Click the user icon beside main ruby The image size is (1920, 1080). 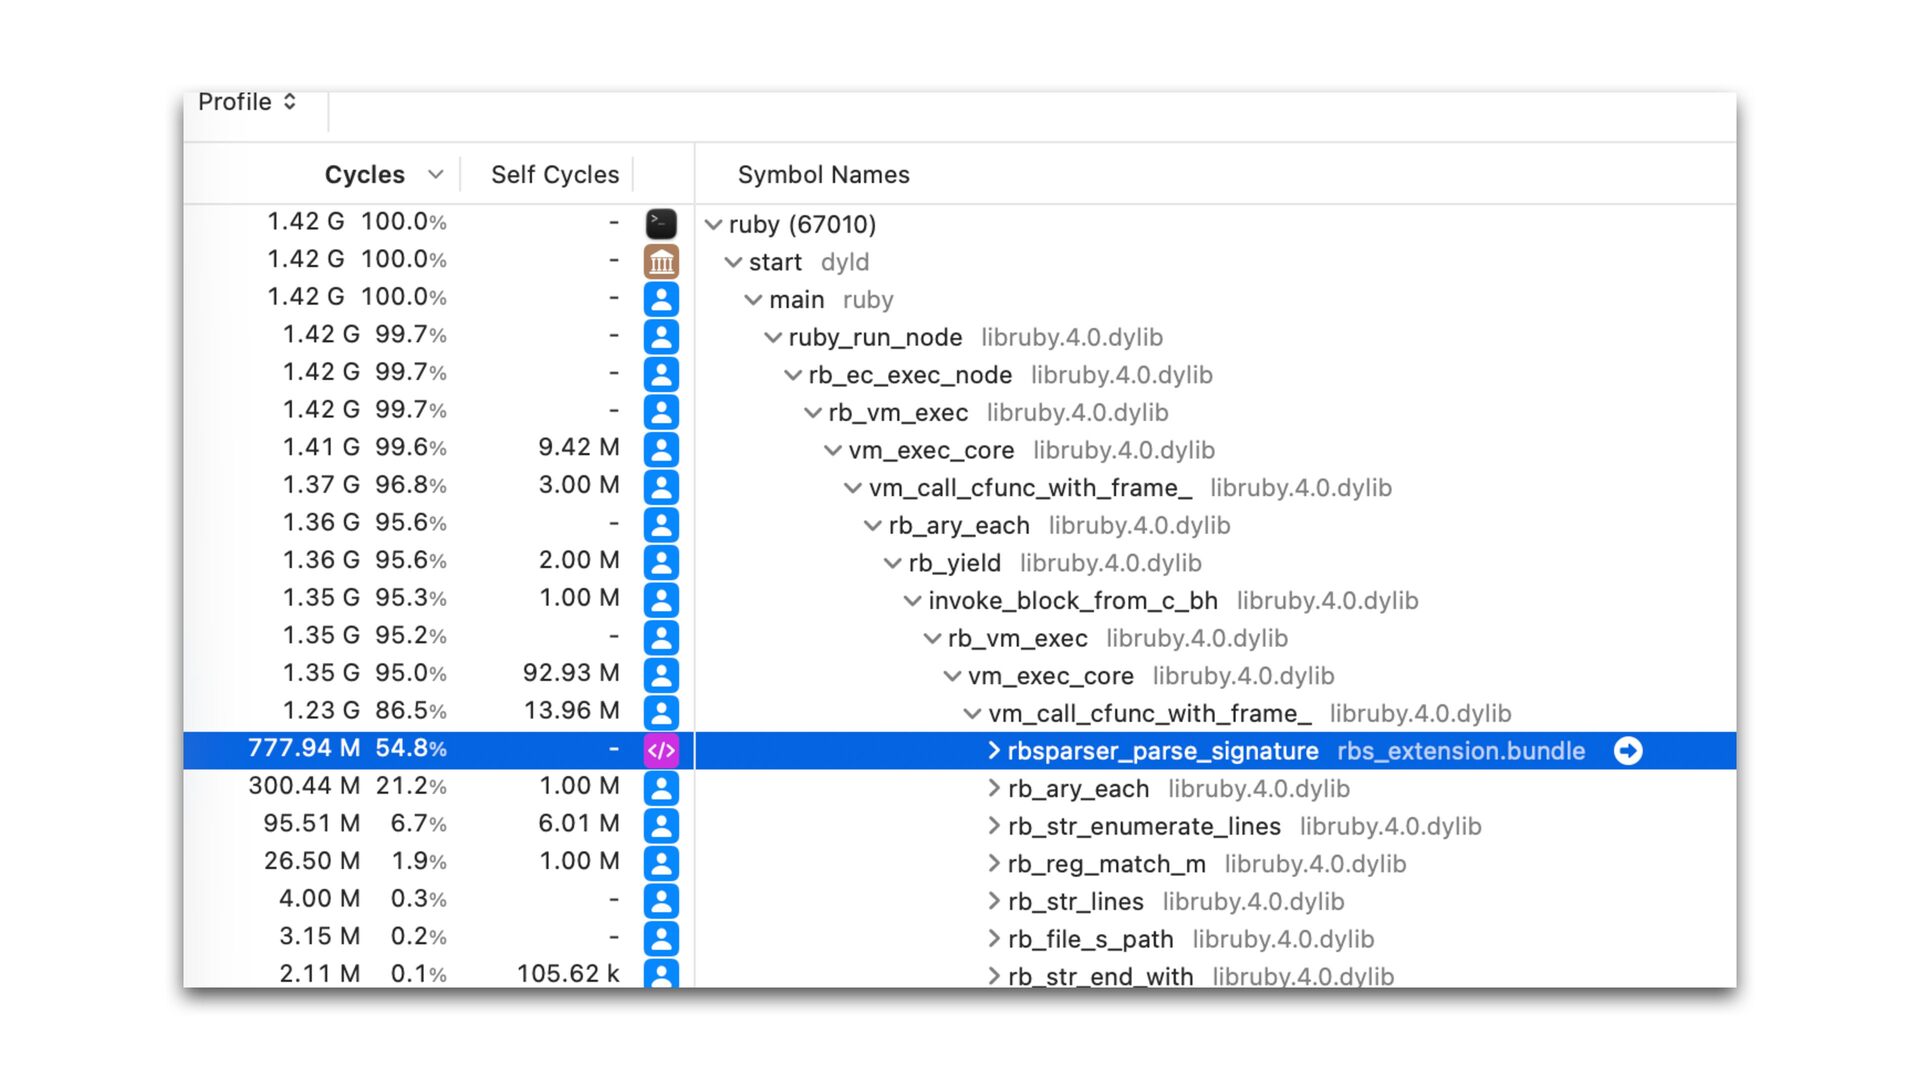tap(661, 299)
